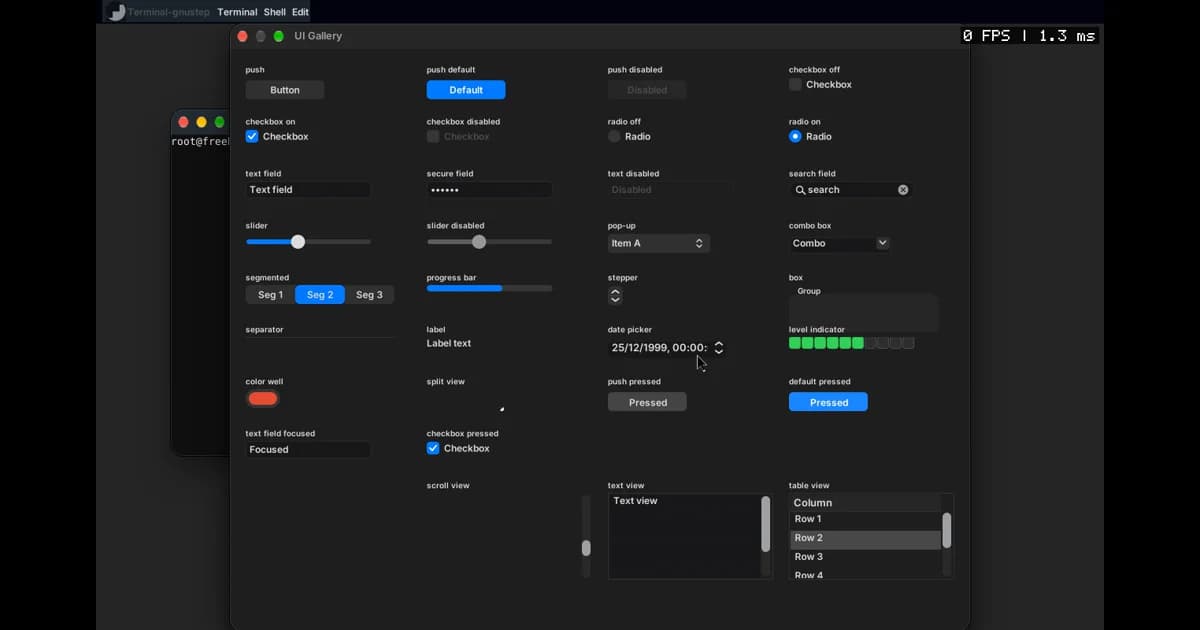Click the Group box
Screen dimensions: 1200x630
(x=864, y=311)
